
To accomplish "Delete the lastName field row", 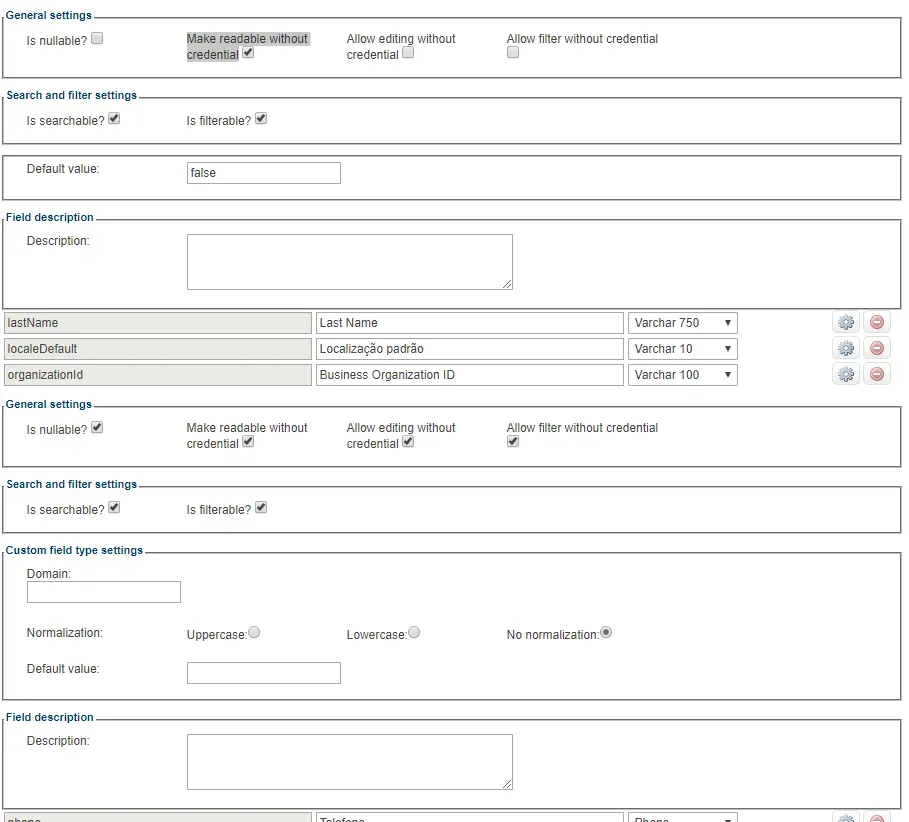I will pyautogui.click(x=877, y=322).
